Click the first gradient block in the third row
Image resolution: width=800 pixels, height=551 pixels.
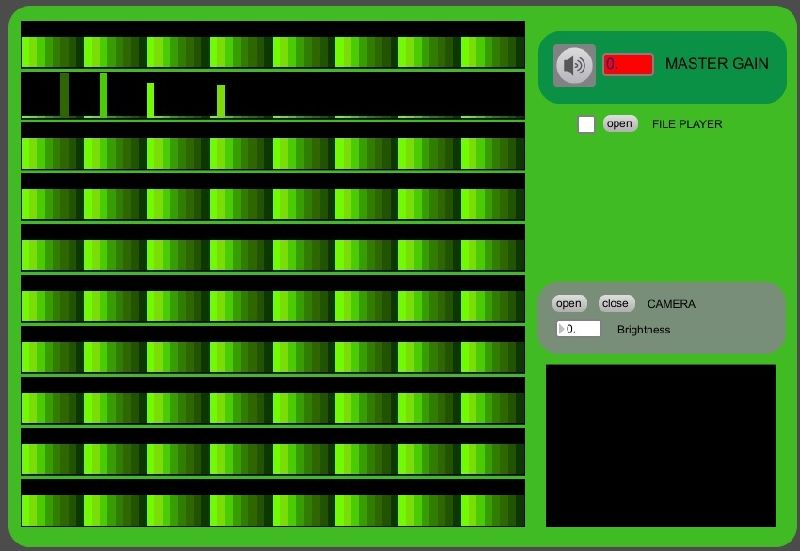[x=49, y=153]
